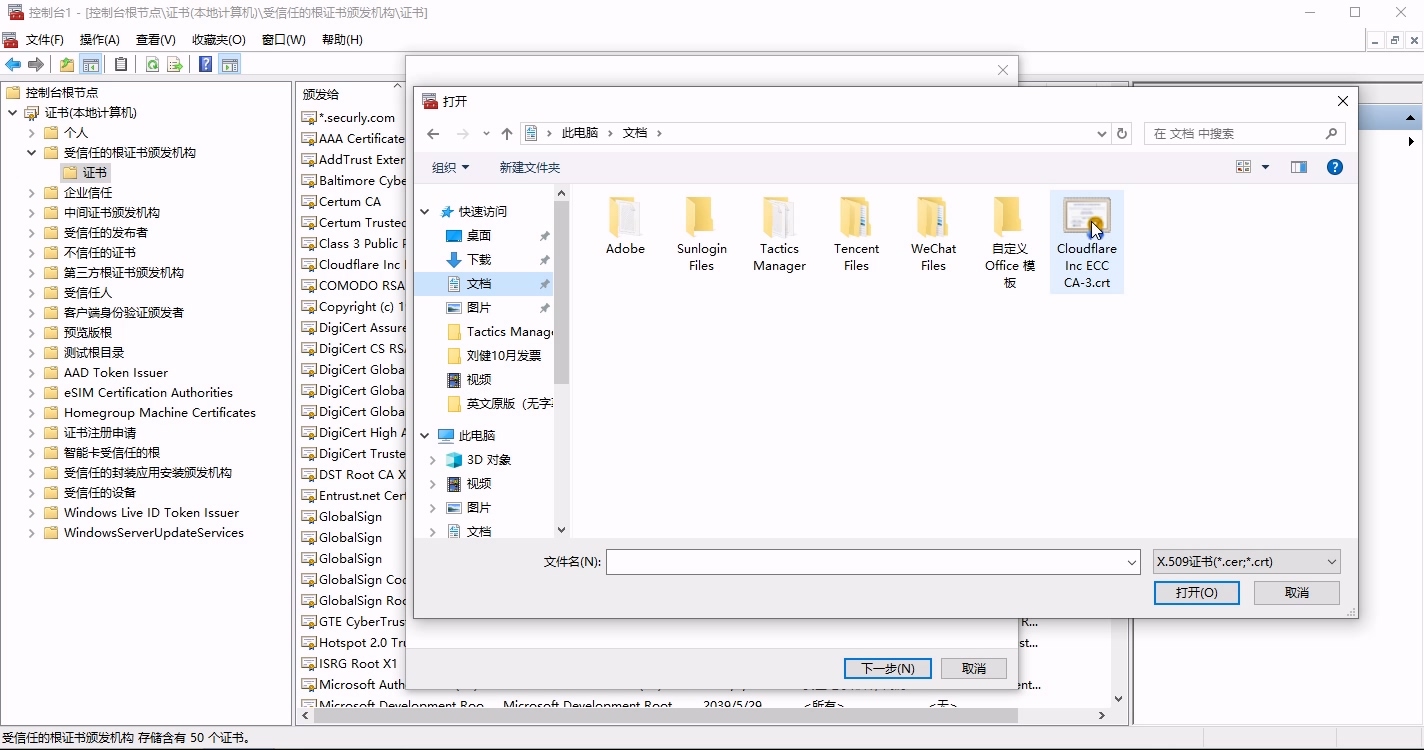Toggle Show/Hide console tree toolbar icon
The image size is (1424, 750).
[x=90, y=65]
